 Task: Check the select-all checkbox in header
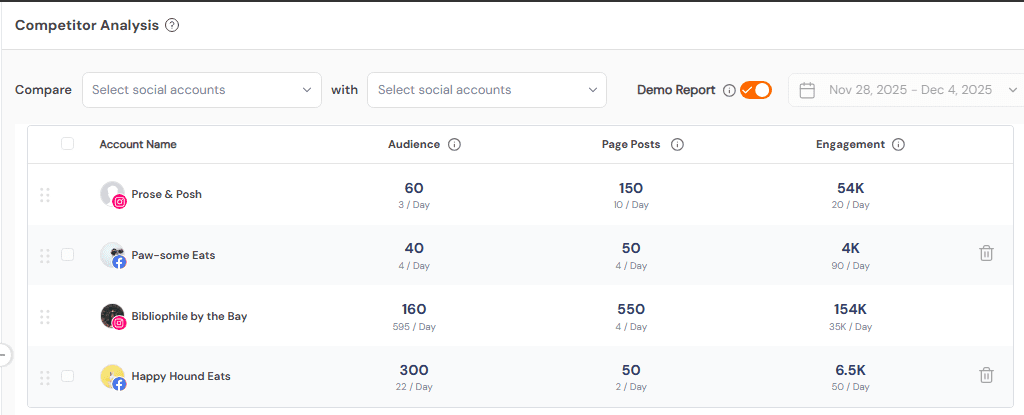[68, 144]
